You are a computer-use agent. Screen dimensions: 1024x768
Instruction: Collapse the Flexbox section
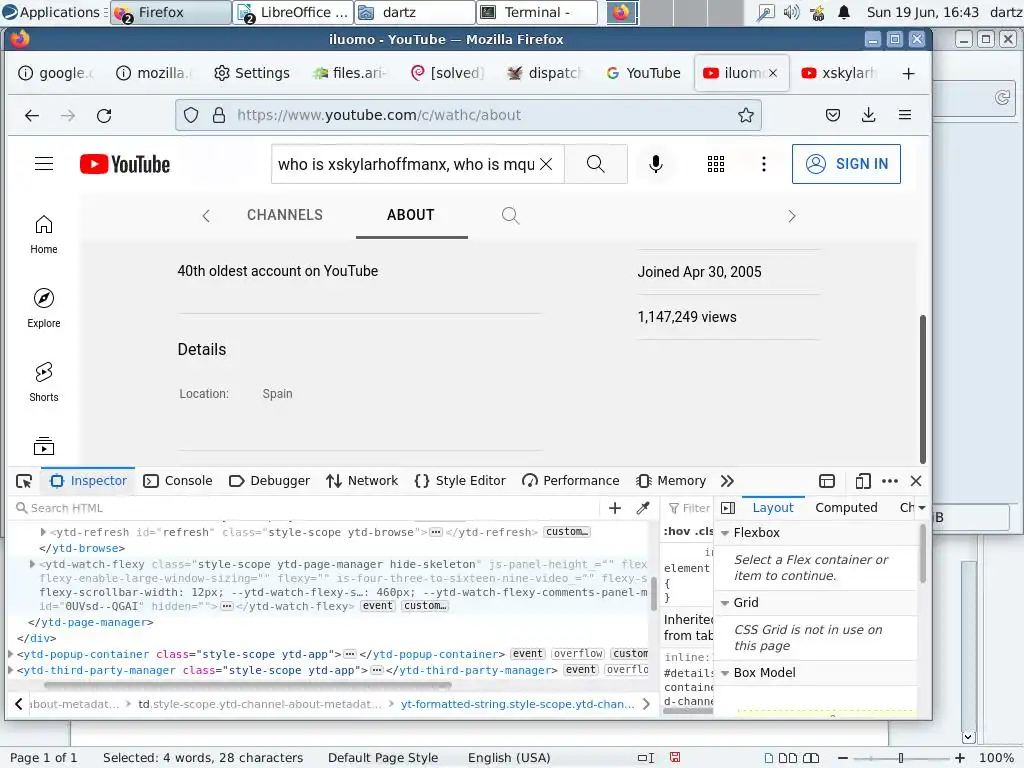click(x=724, y=534)
